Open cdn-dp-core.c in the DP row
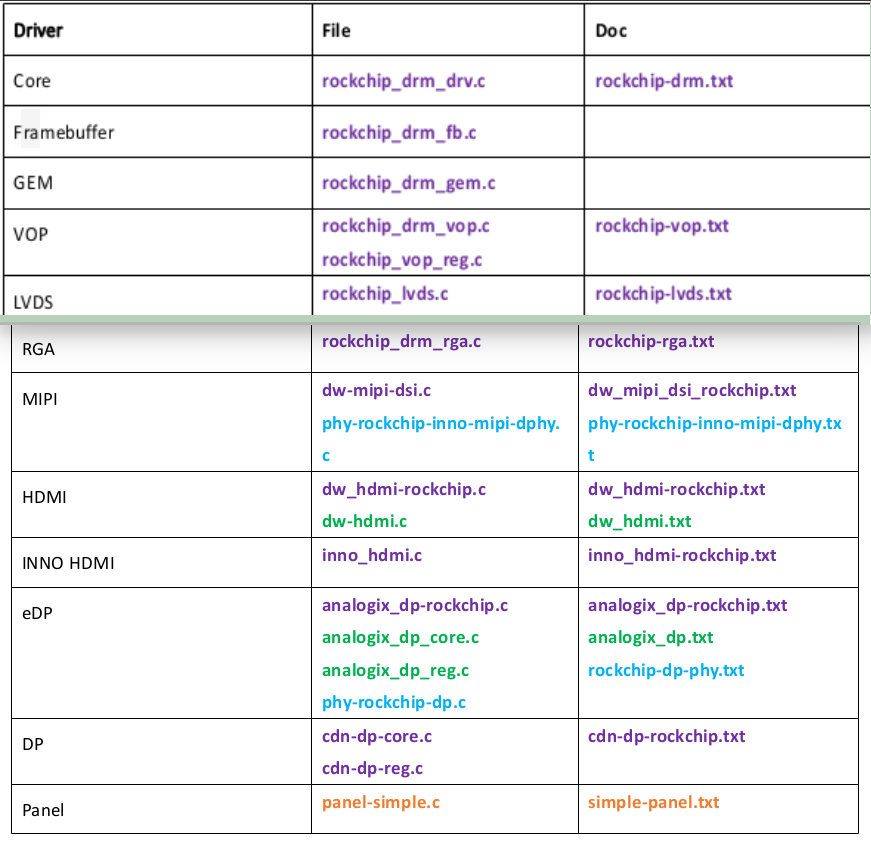The width and height of the screenshot is (871, 847). [x=377, y=736]
